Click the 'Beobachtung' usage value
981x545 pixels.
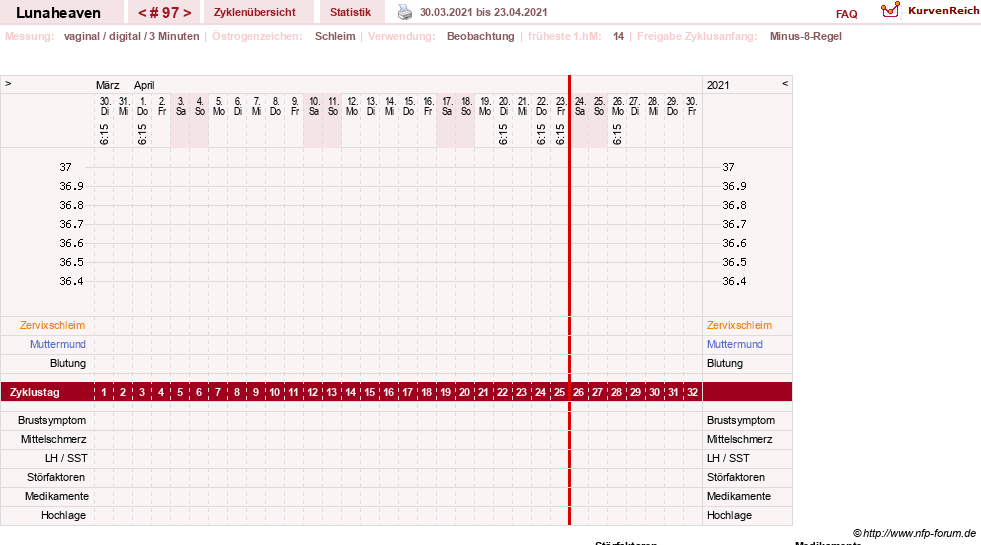pyautogui.click(x=480, y=36)
